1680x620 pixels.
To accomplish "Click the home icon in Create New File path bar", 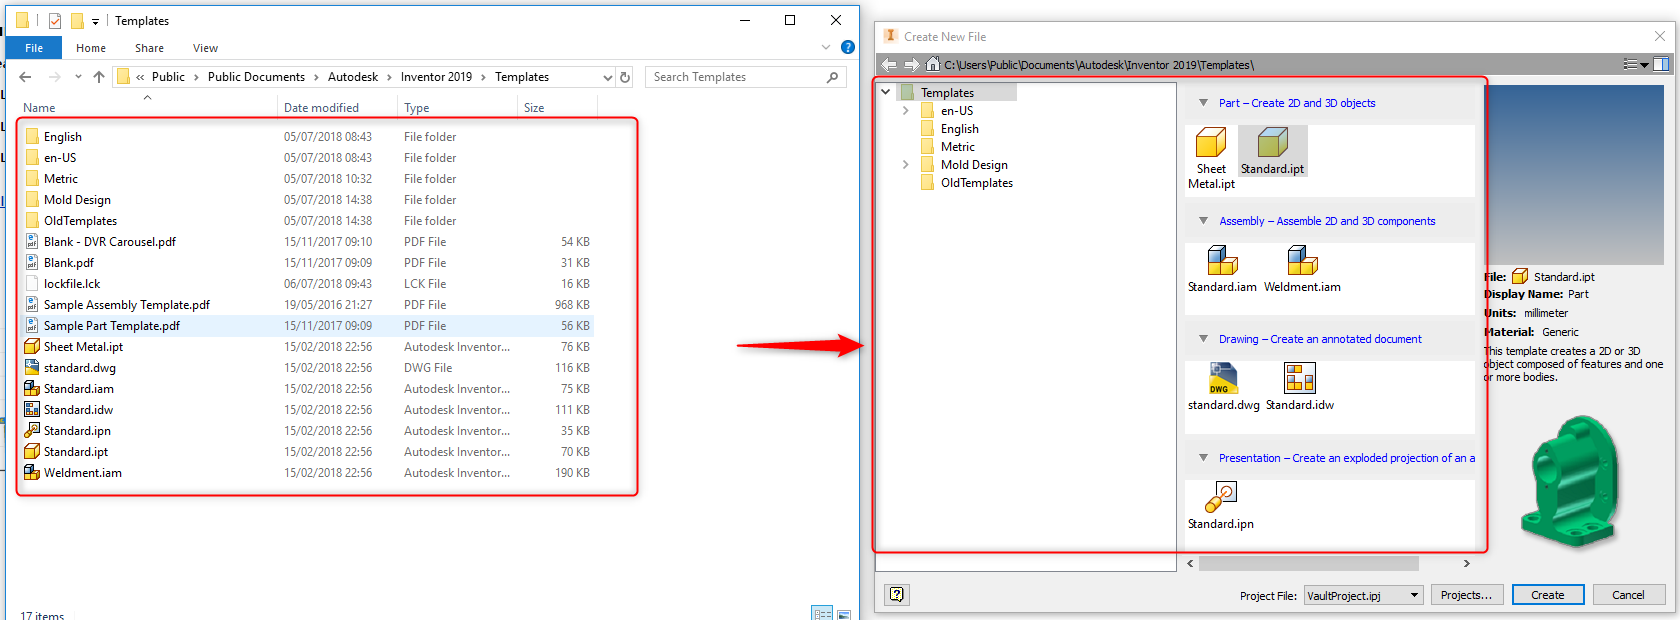I will pos(933,64).
